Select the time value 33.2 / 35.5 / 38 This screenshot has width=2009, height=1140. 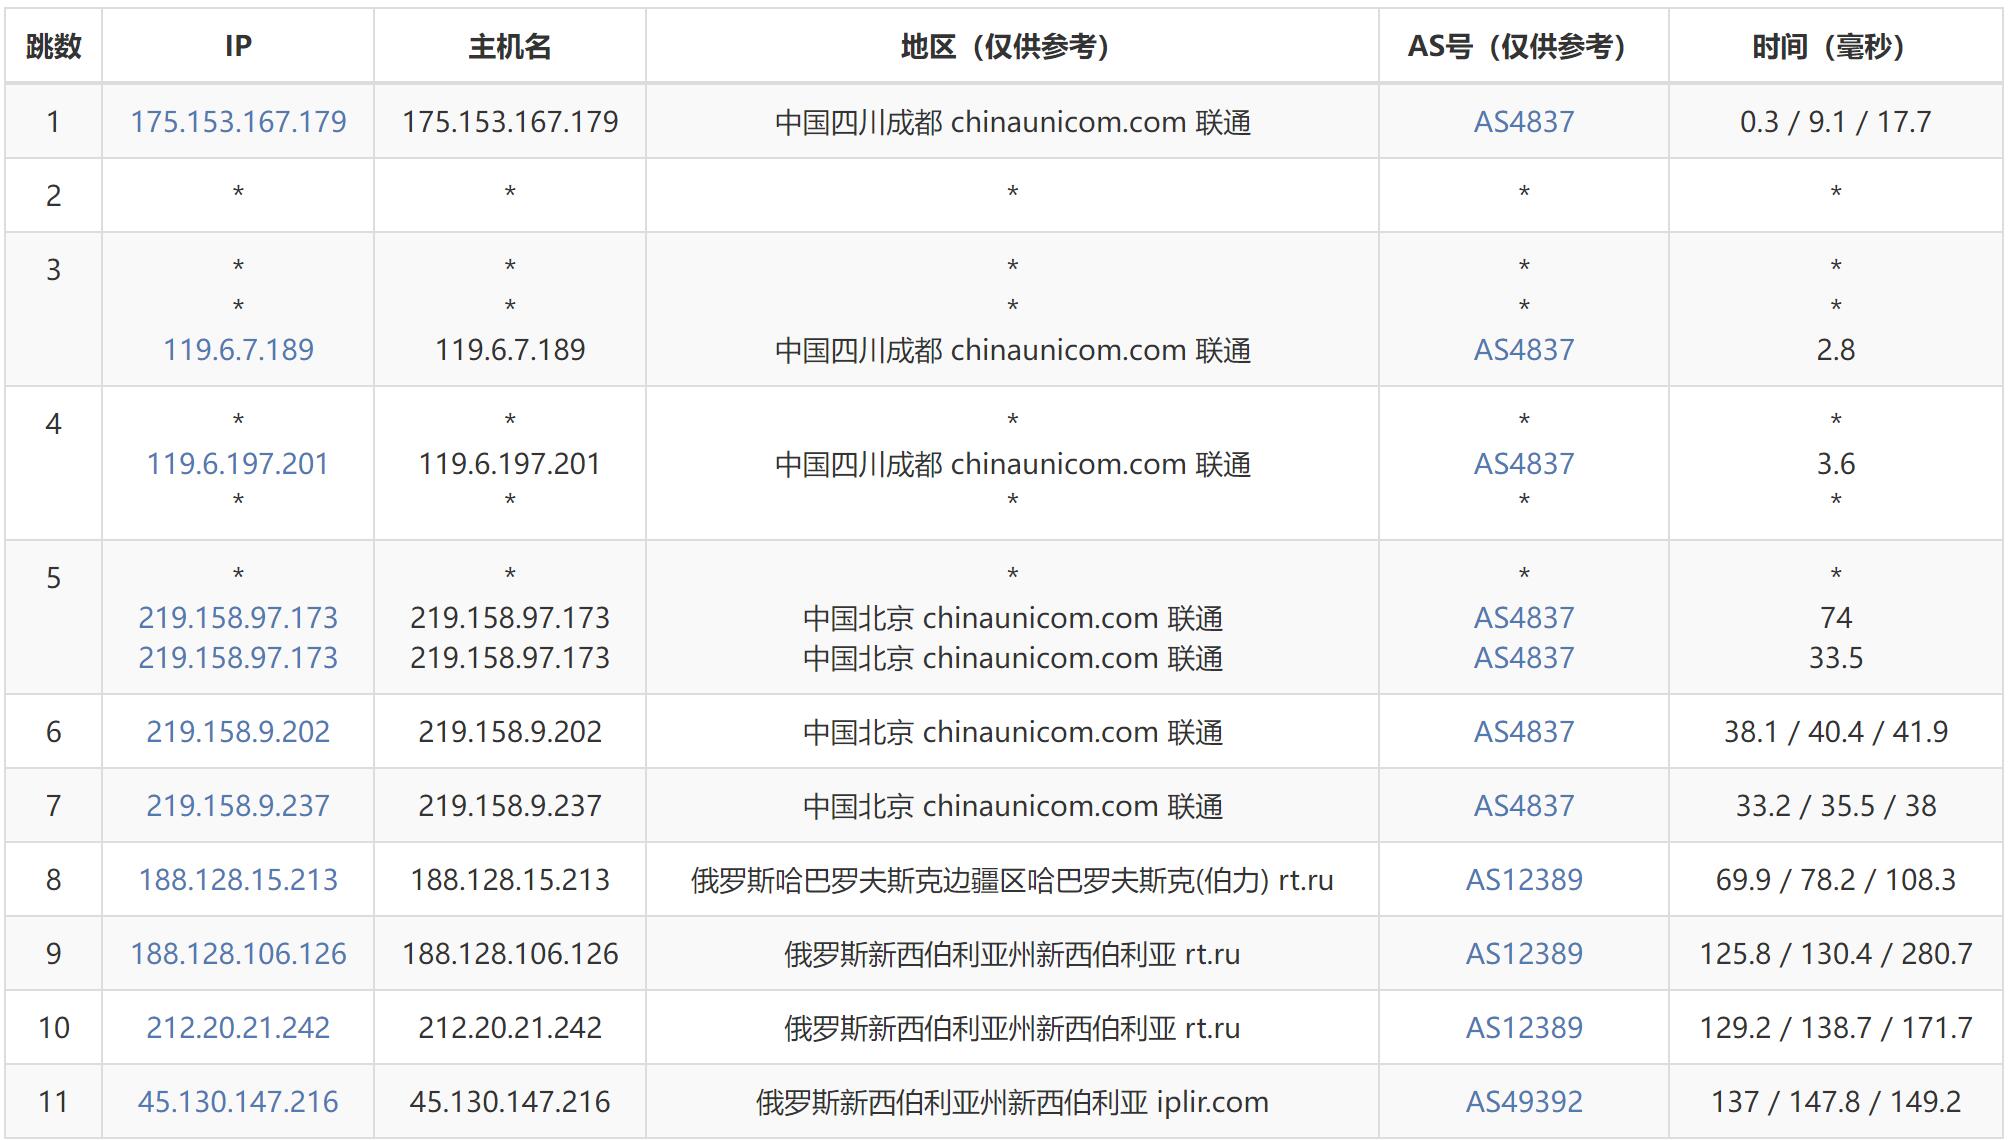1836,806
